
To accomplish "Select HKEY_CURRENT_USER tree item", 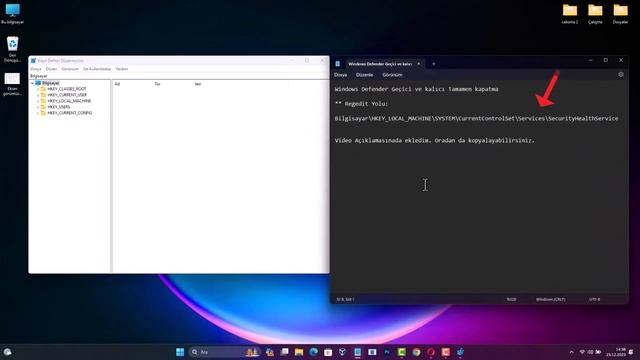I will tap(67, 95).
